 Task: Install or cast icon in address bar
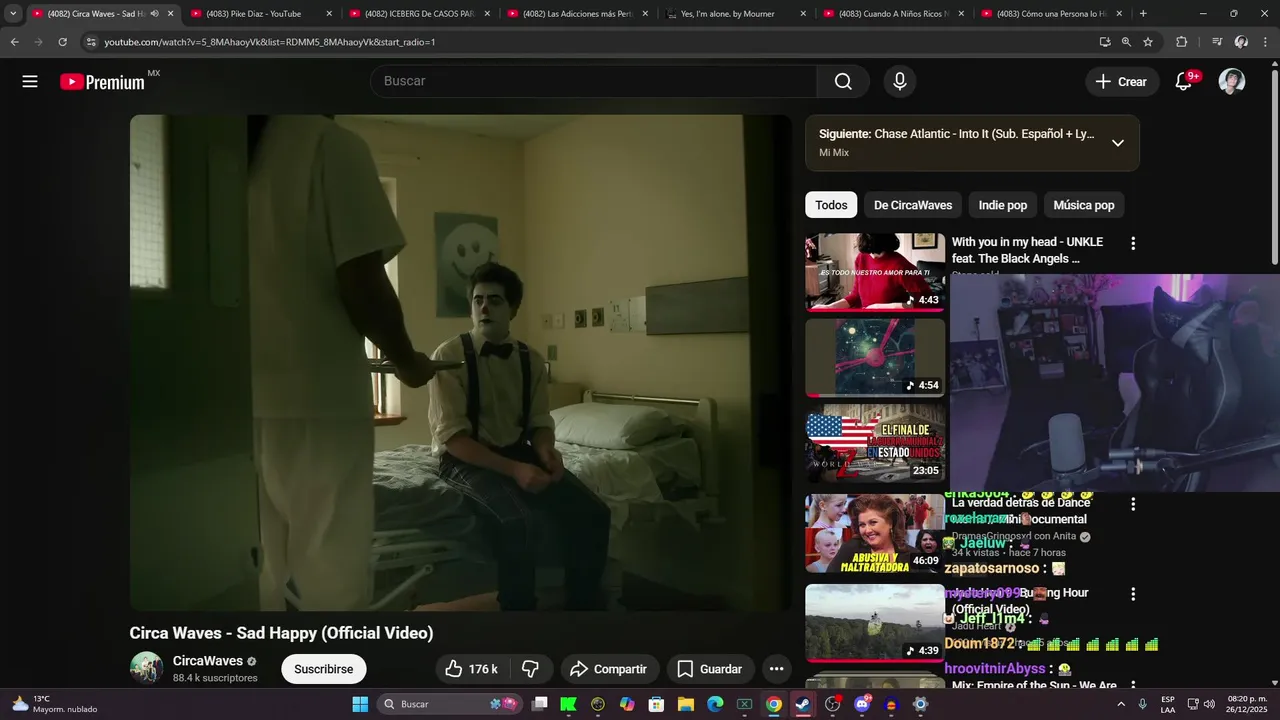click(1105, 42)
